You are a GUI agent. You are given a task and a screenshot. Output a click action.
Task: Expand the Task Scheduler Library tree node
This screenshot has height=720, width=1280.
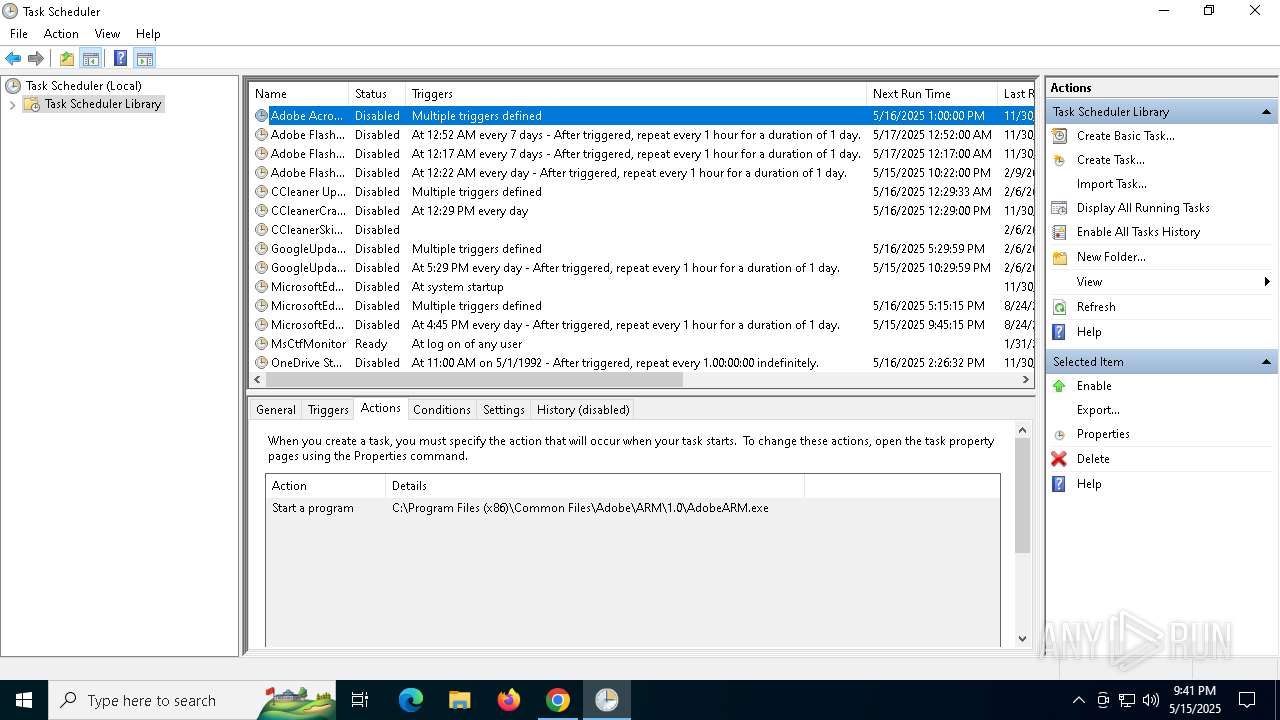coord(12,104)
